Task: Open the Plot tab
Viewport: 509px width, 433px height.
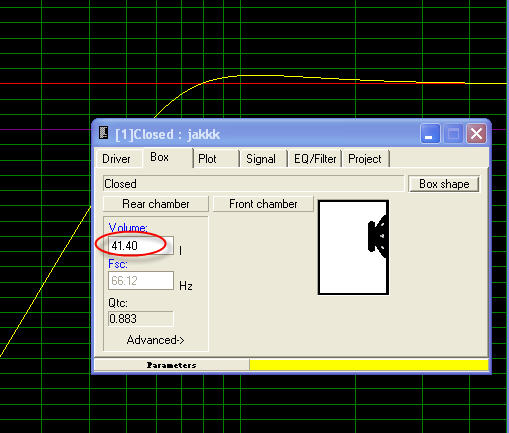Action: click(207, 159)
